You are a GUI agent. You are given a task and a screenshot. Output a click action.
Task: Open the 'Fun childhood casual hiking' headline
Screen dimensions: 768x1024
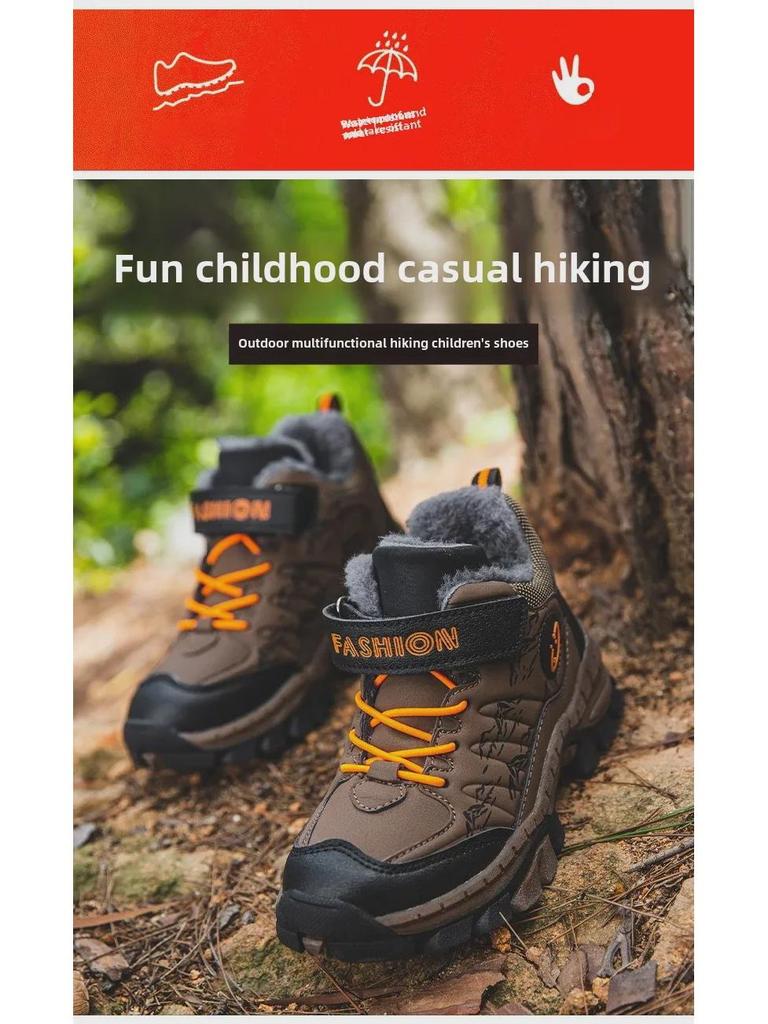[x=382, y=268]
